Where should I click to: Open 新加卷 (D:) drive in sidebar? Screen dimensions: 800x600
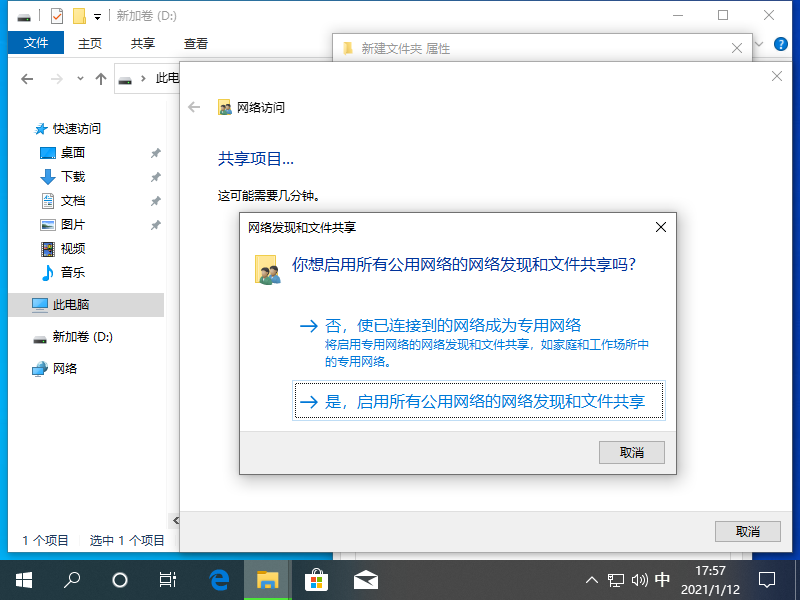82,337
